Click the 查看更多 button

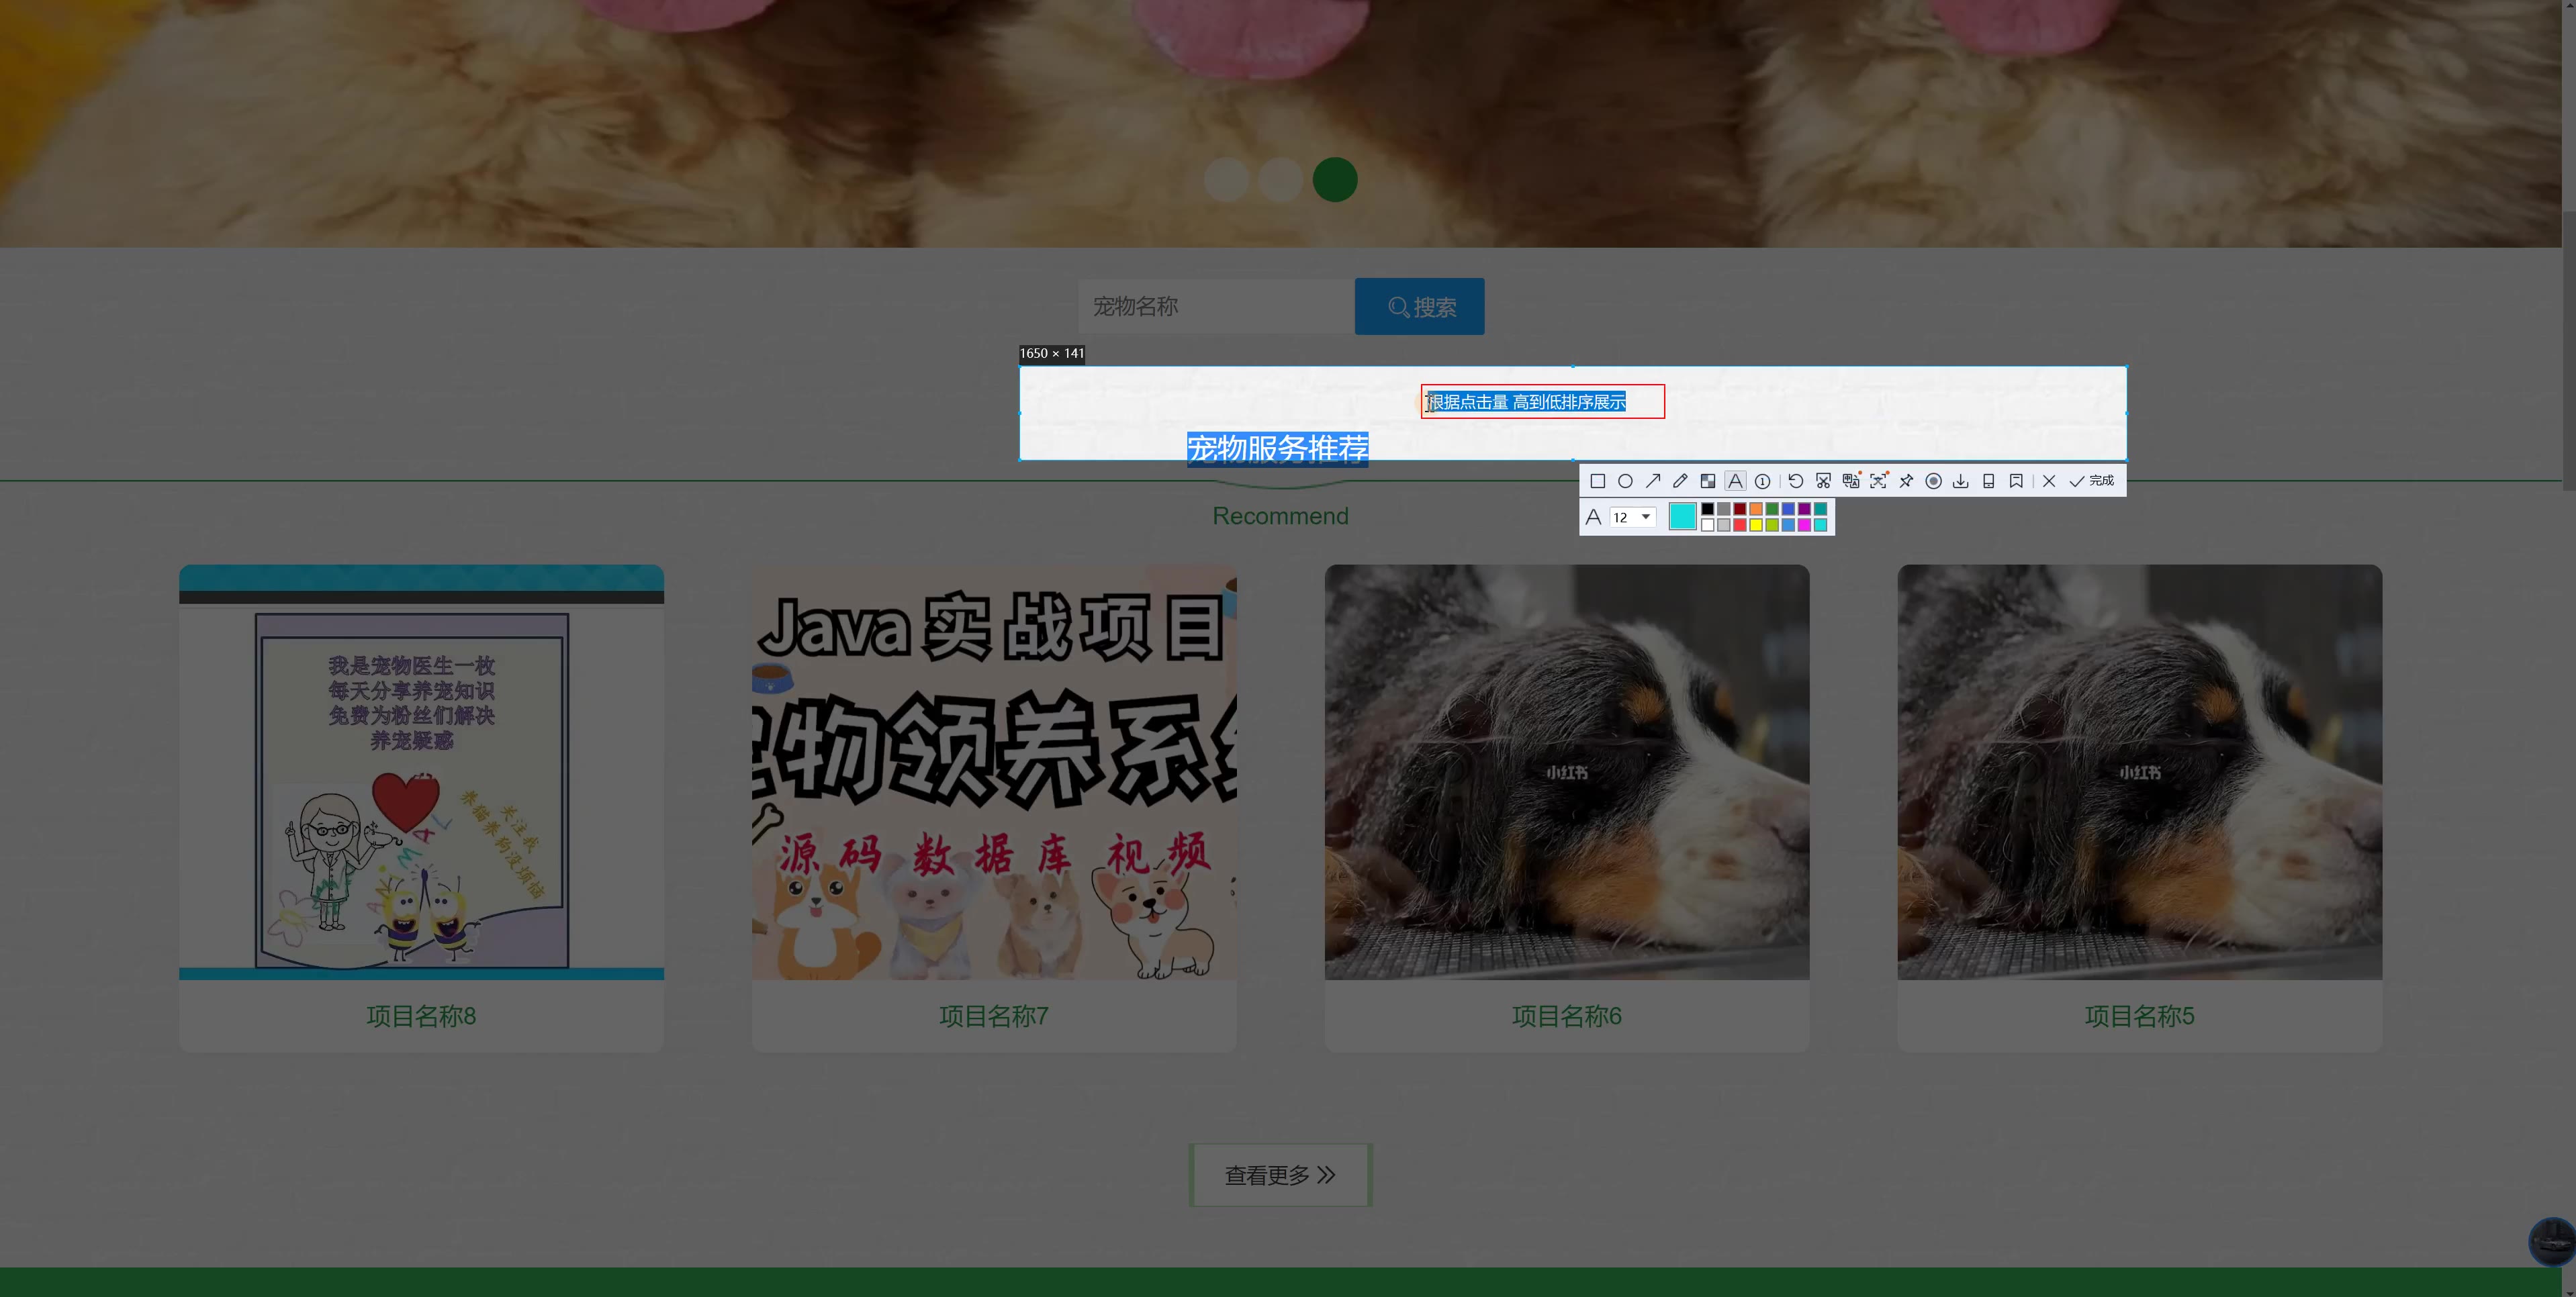tap(1280, 1175)
